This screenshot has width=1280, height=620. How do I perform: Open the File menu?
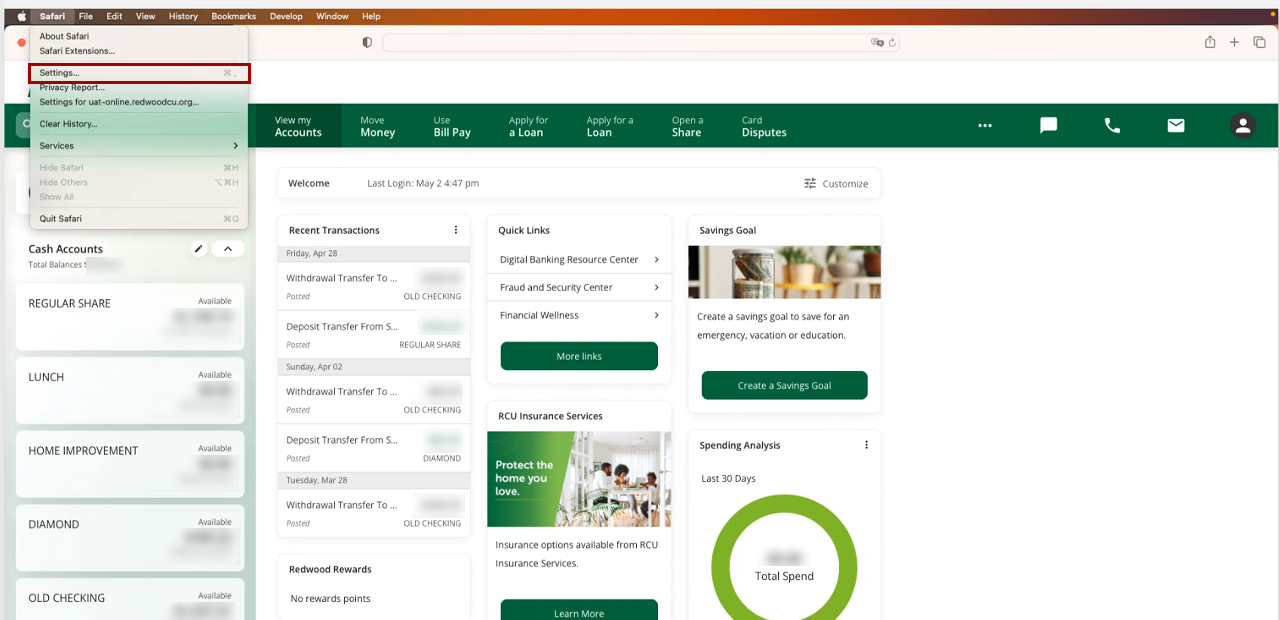pos(86,16)
